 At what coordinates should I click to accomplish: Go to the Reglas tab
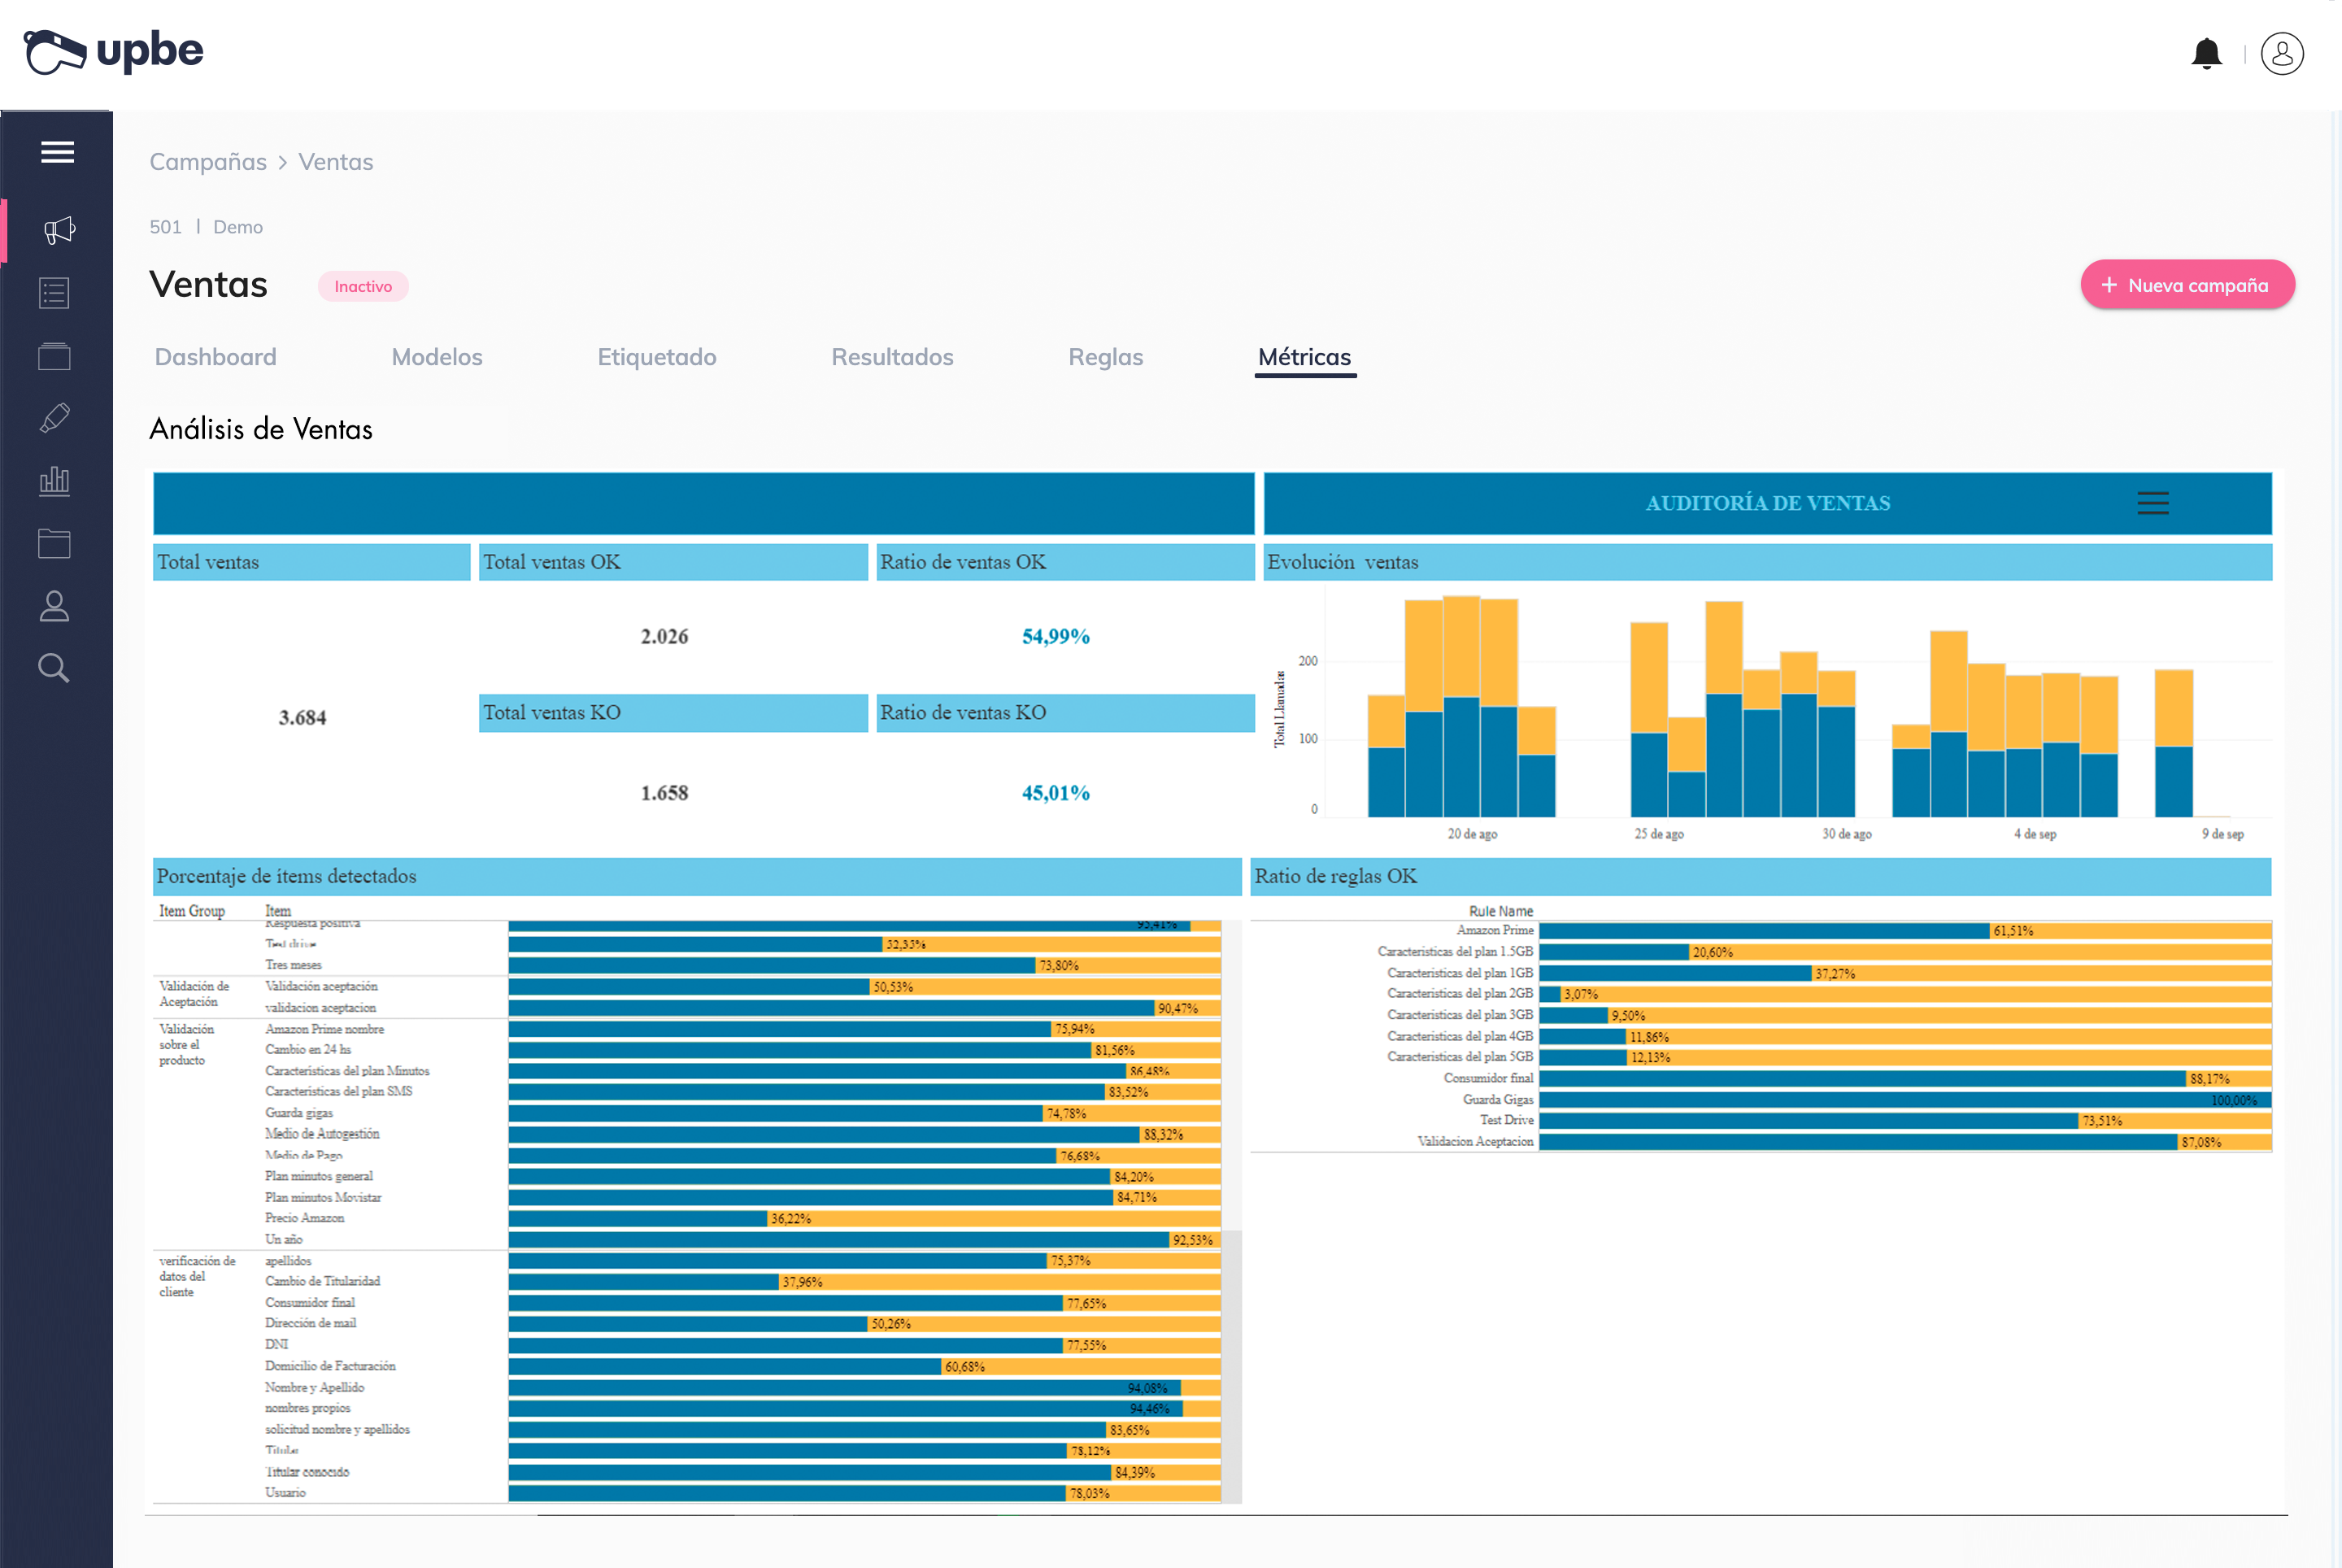[x=1105, y=357]
